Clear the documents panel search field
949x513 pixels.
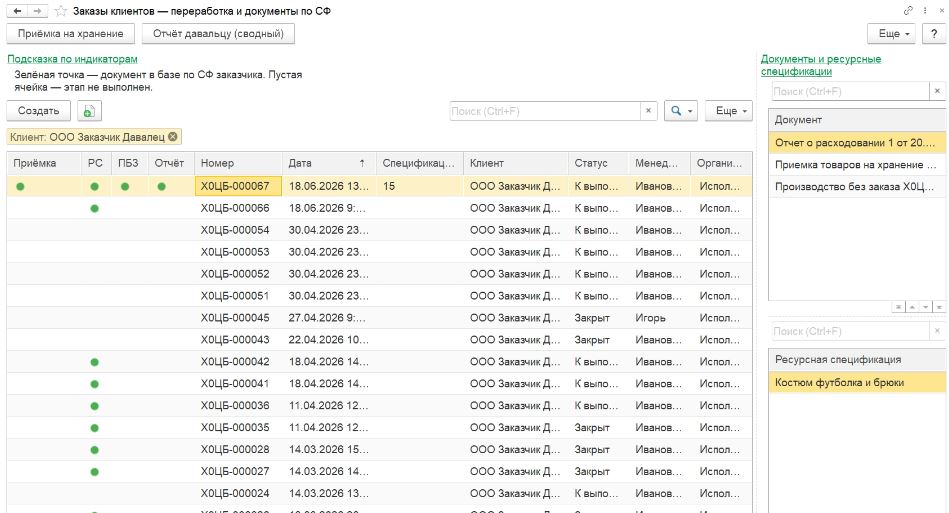point(937,91)
